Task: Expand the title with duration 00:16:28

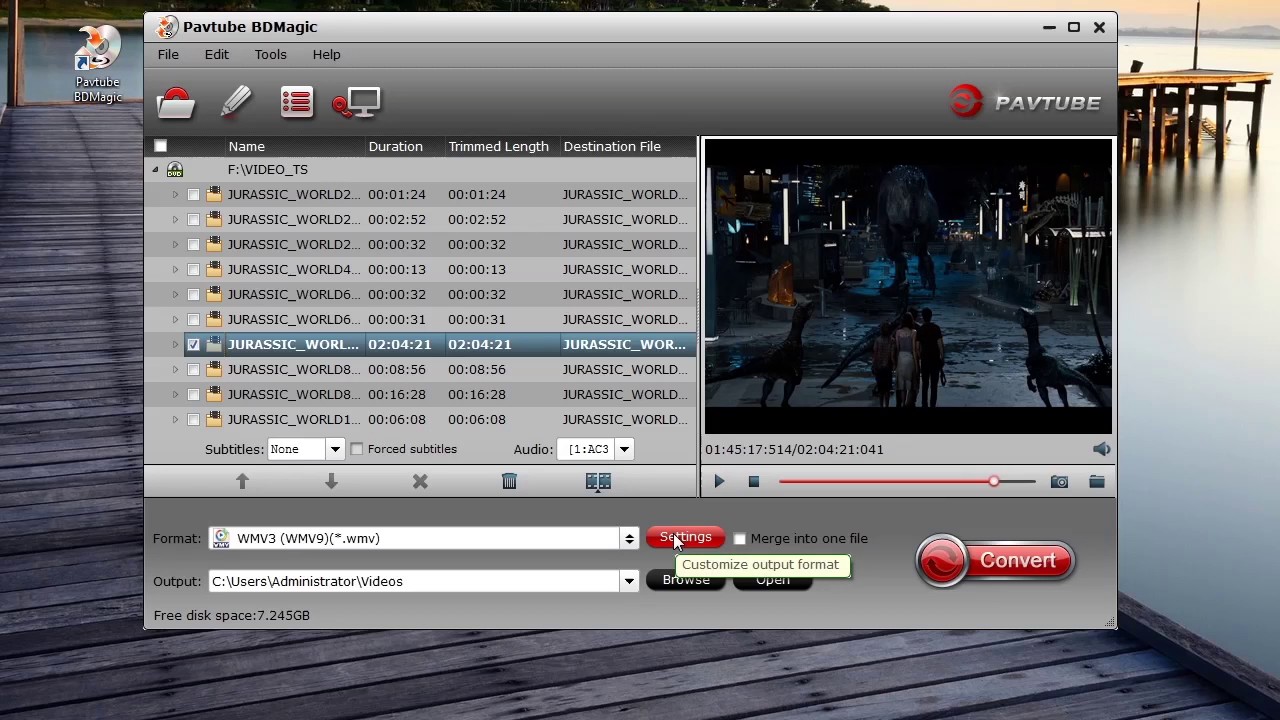Action: point(175,395)
